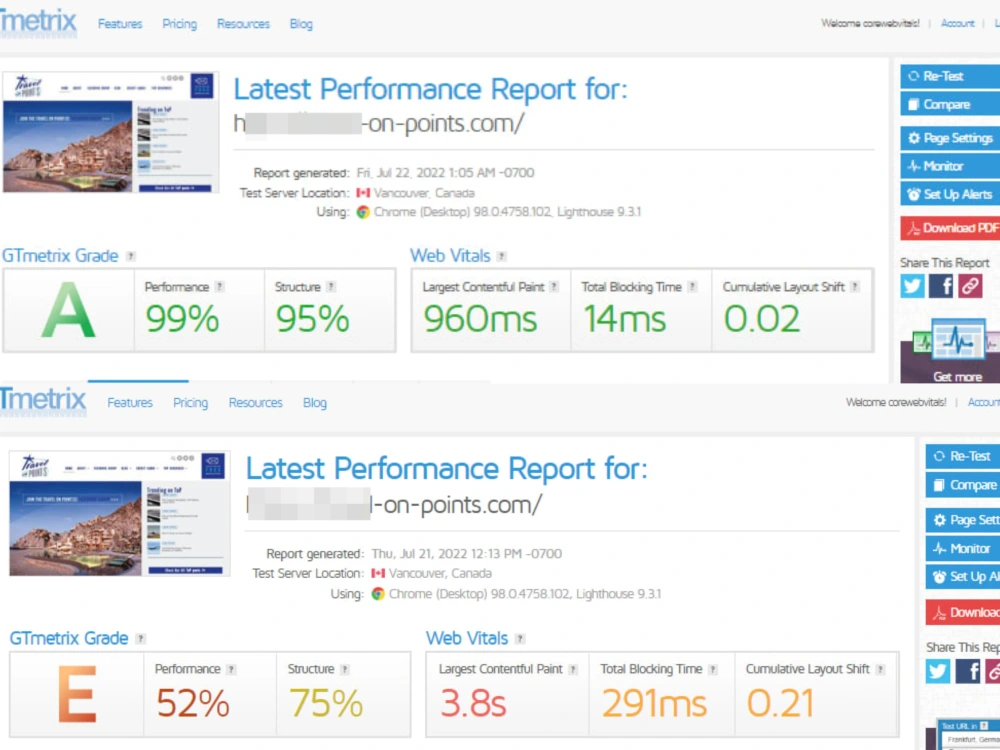This screenshot has width=1000, height=750.
Task: Click the 0.21 Cumulative Layout Shift value
Action: [781, 703]
